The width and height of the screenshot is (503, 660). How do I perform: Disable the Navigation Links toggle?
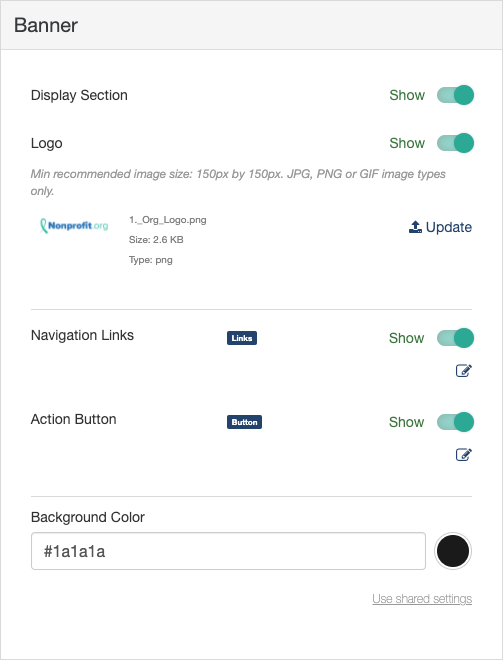pos(455,338)
